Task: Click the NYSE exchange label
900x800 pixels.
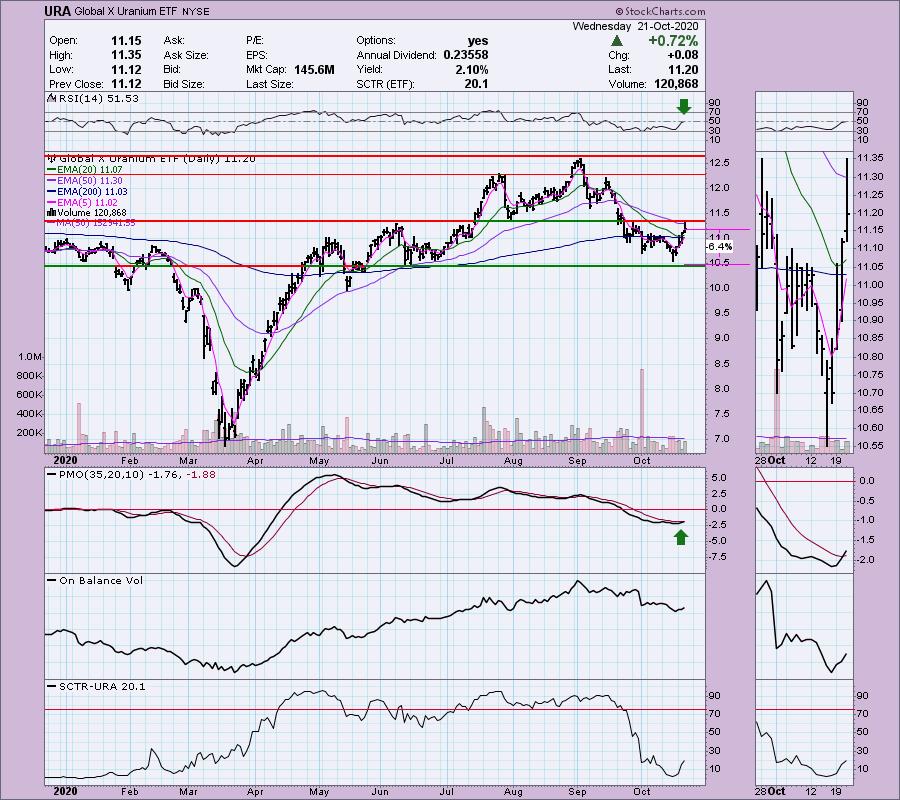Action: (196, 11)
